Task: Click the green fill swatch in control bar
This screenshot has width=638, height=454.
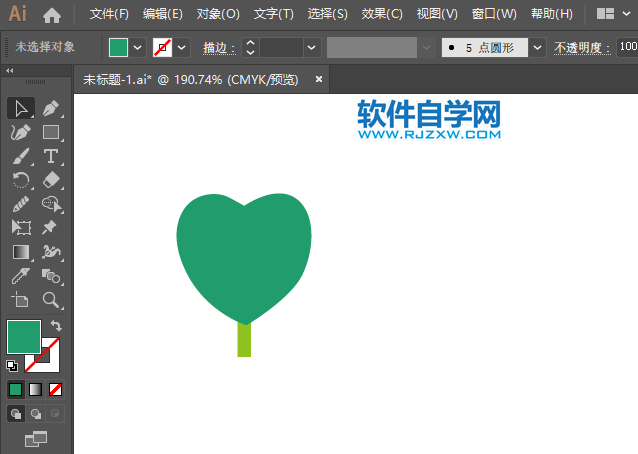Action: 118,48
